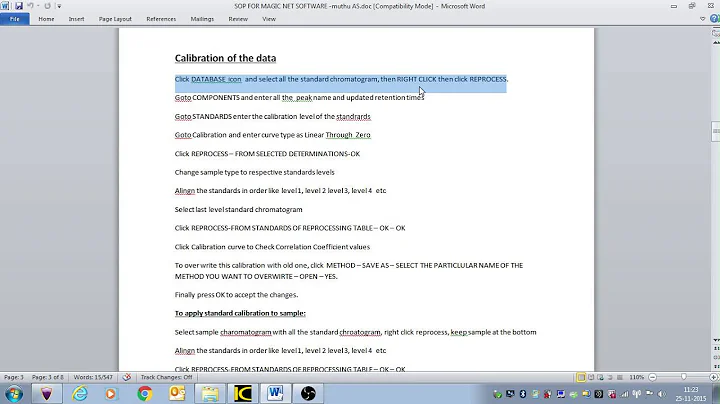The image size is (720, 404).
Task: Undo the last action in Quick Access Toolbar
Action: point(30,6)
